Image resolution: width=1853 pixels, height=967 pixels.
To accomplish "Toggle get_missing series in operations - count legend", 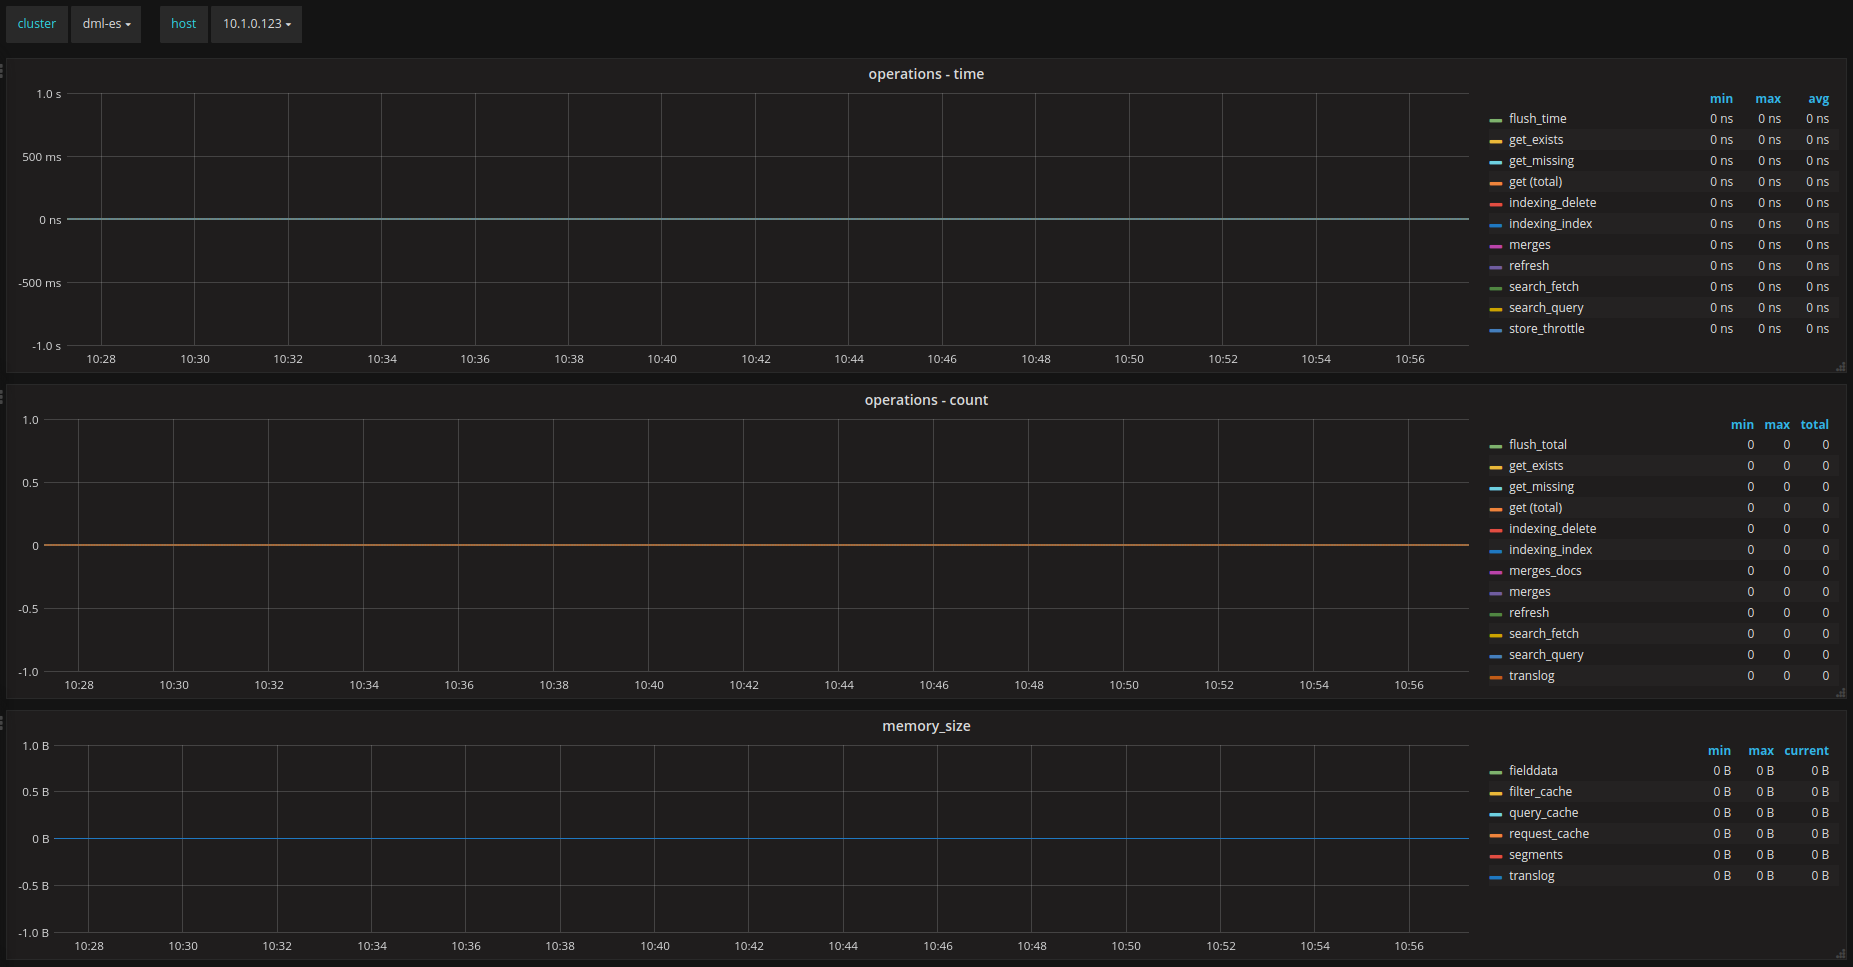I will (x=1541, y=487).
